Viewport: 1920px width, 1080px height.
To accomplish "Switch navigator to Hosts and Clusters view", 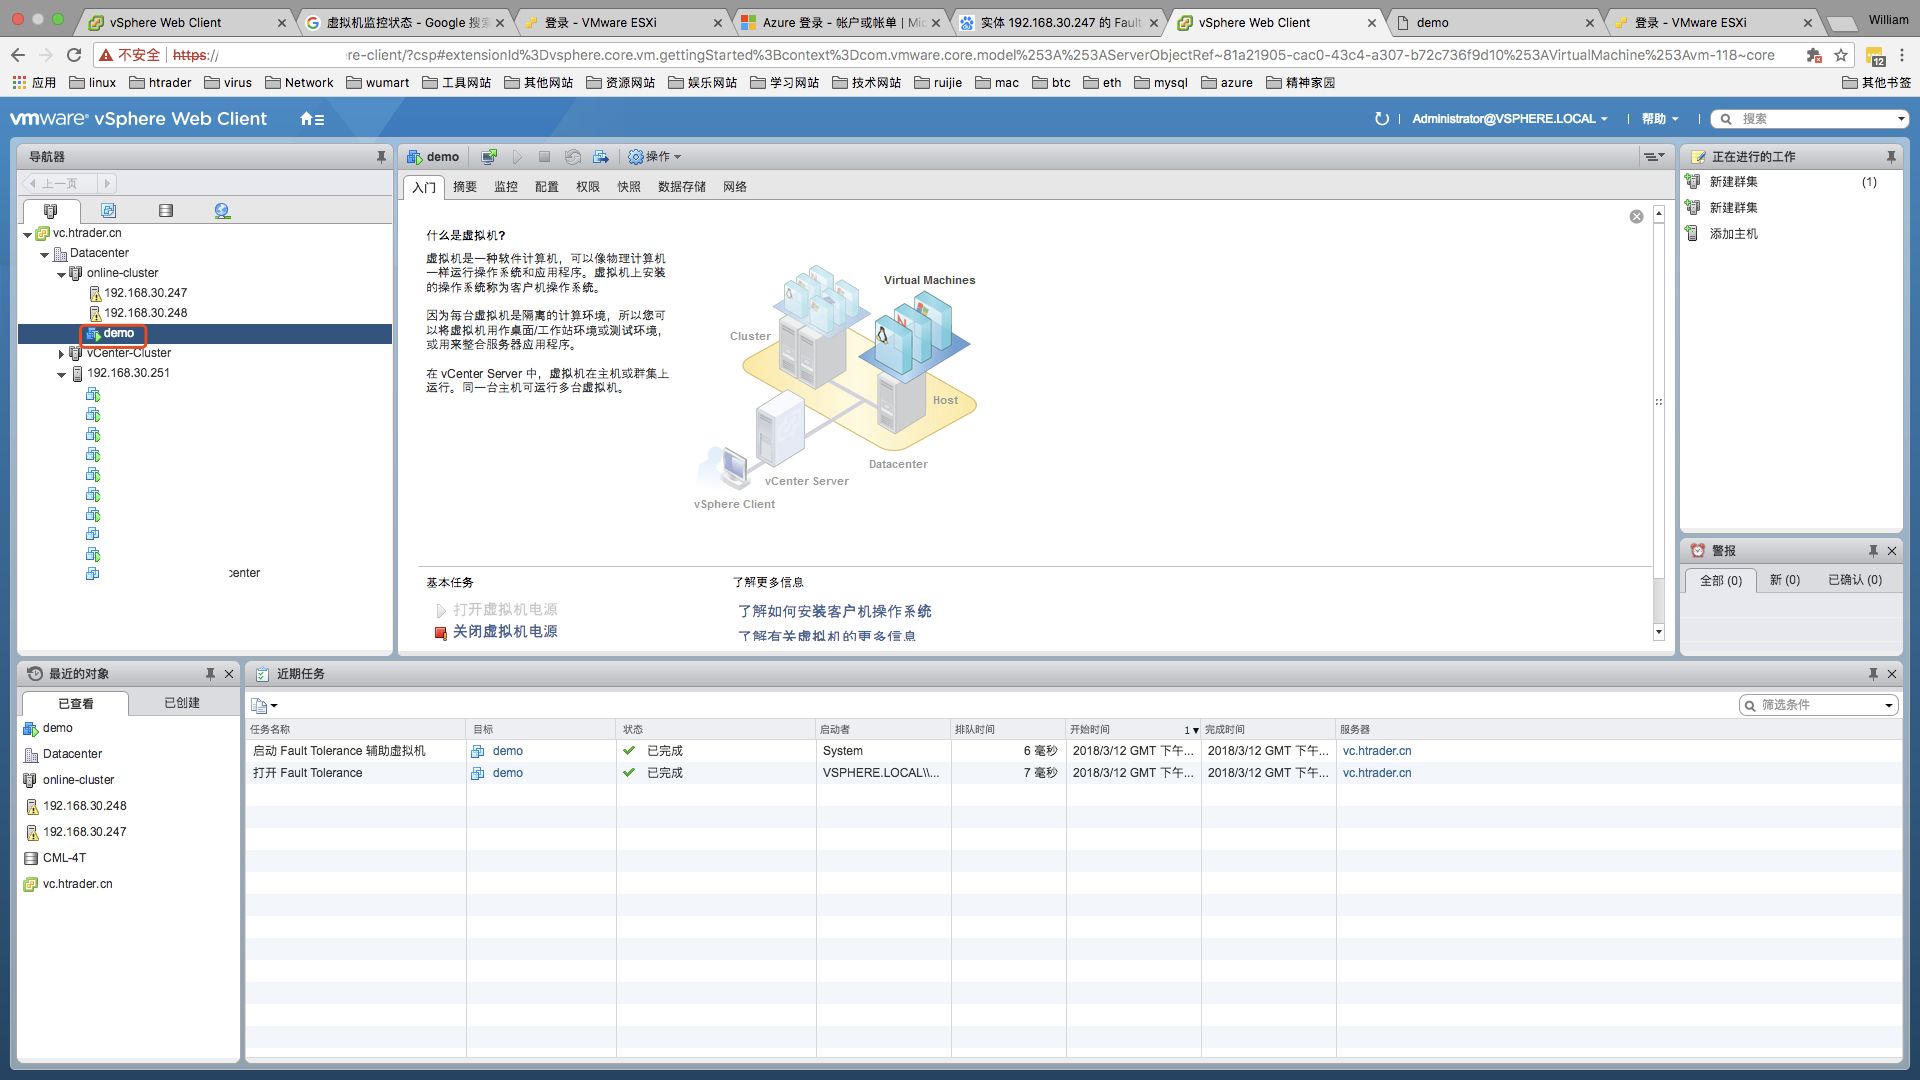I will pos(51,211).
